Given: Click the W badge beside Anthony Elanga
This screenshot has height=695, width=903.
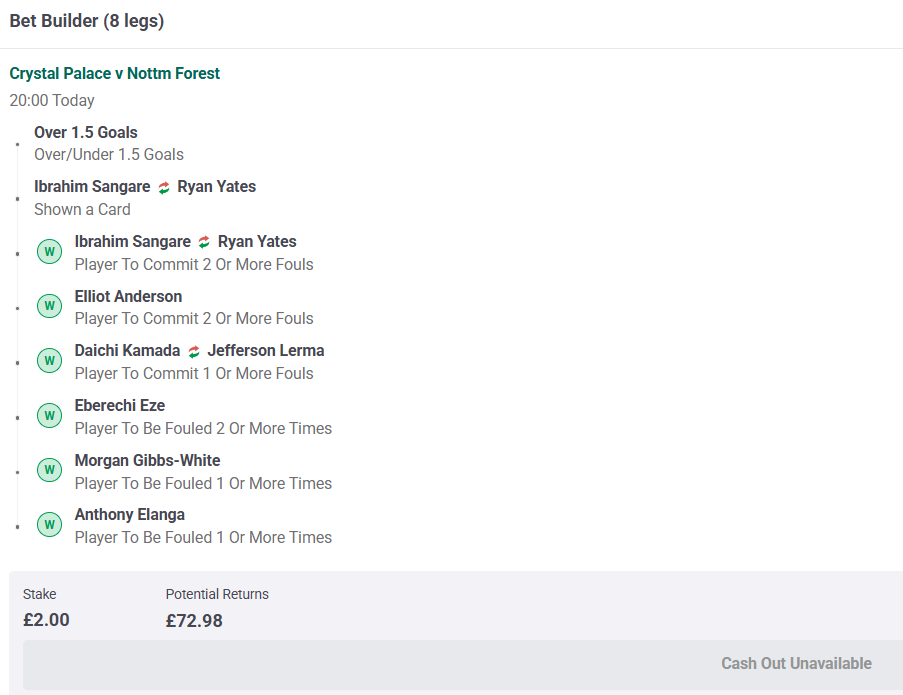Looking at the screenshot, I should (x=50, y=525).
